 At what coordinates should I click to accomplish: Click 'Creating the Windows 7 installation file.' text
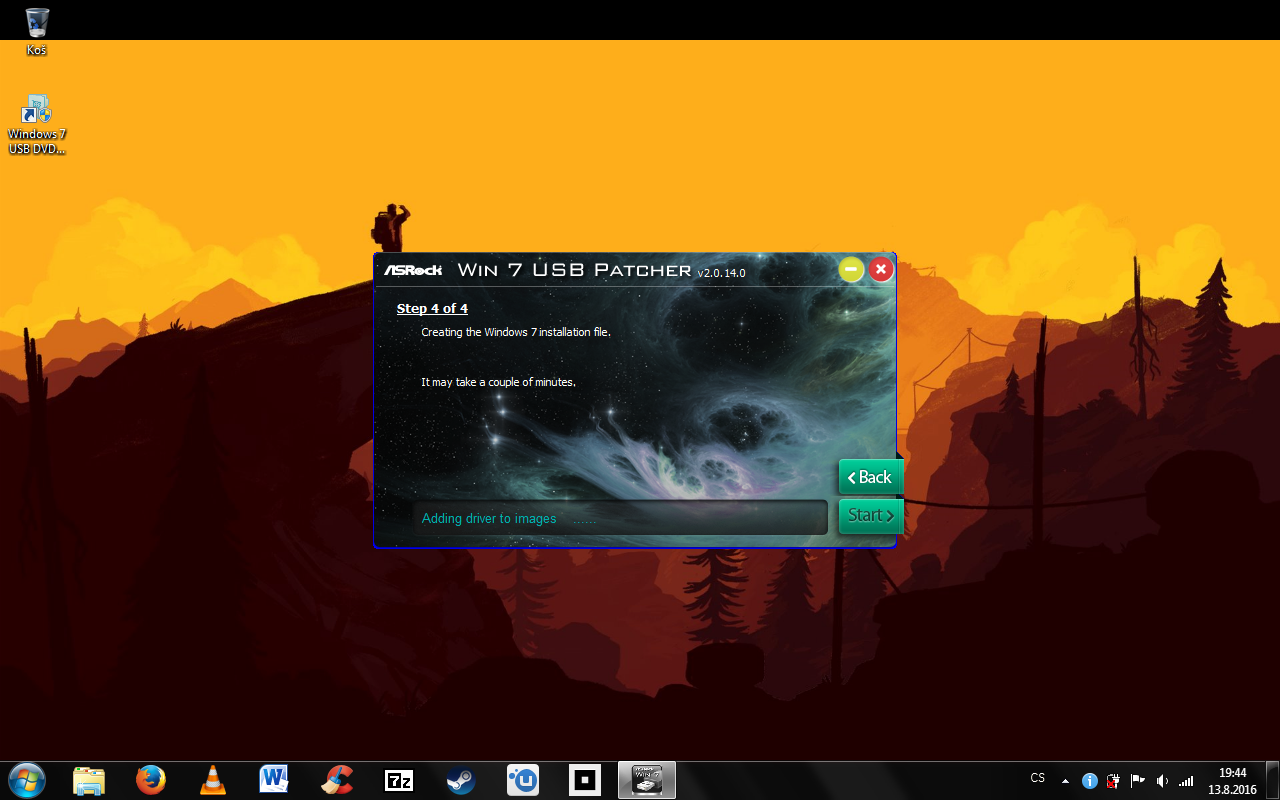click(x=516, y=332)
